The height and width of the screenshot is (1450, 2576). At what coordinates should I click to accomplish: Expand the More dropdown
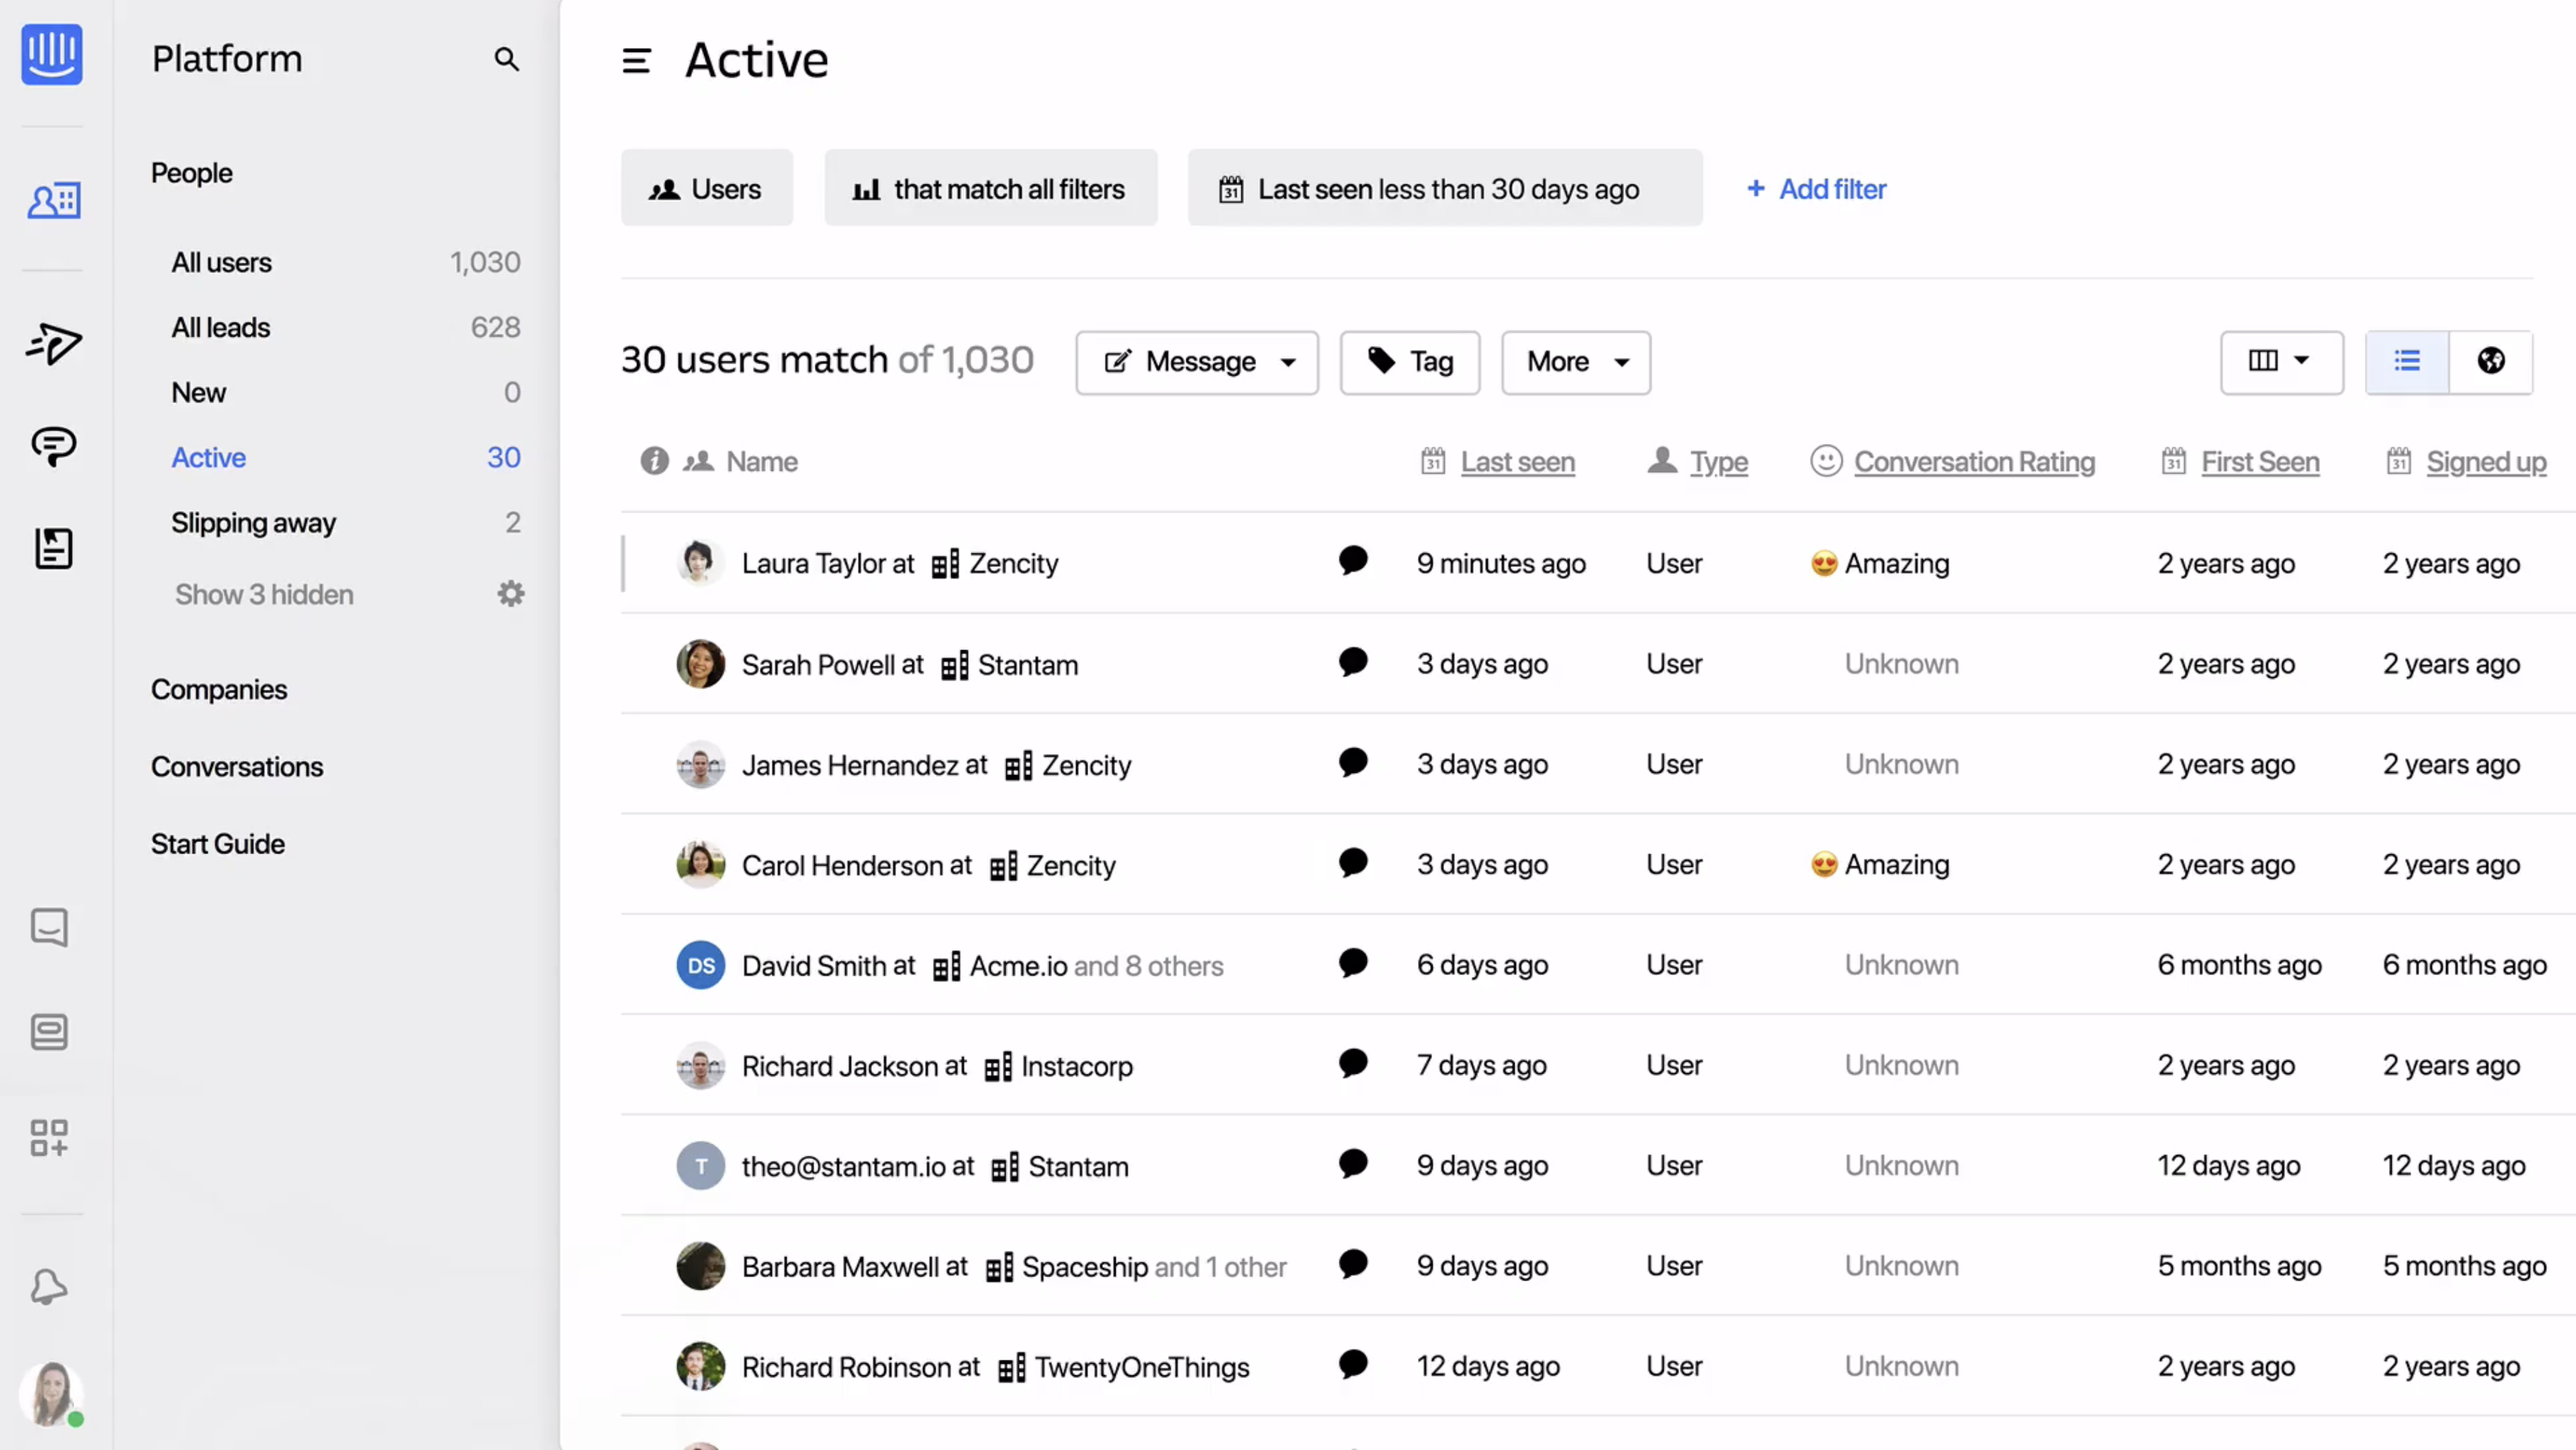(1575, 362)
